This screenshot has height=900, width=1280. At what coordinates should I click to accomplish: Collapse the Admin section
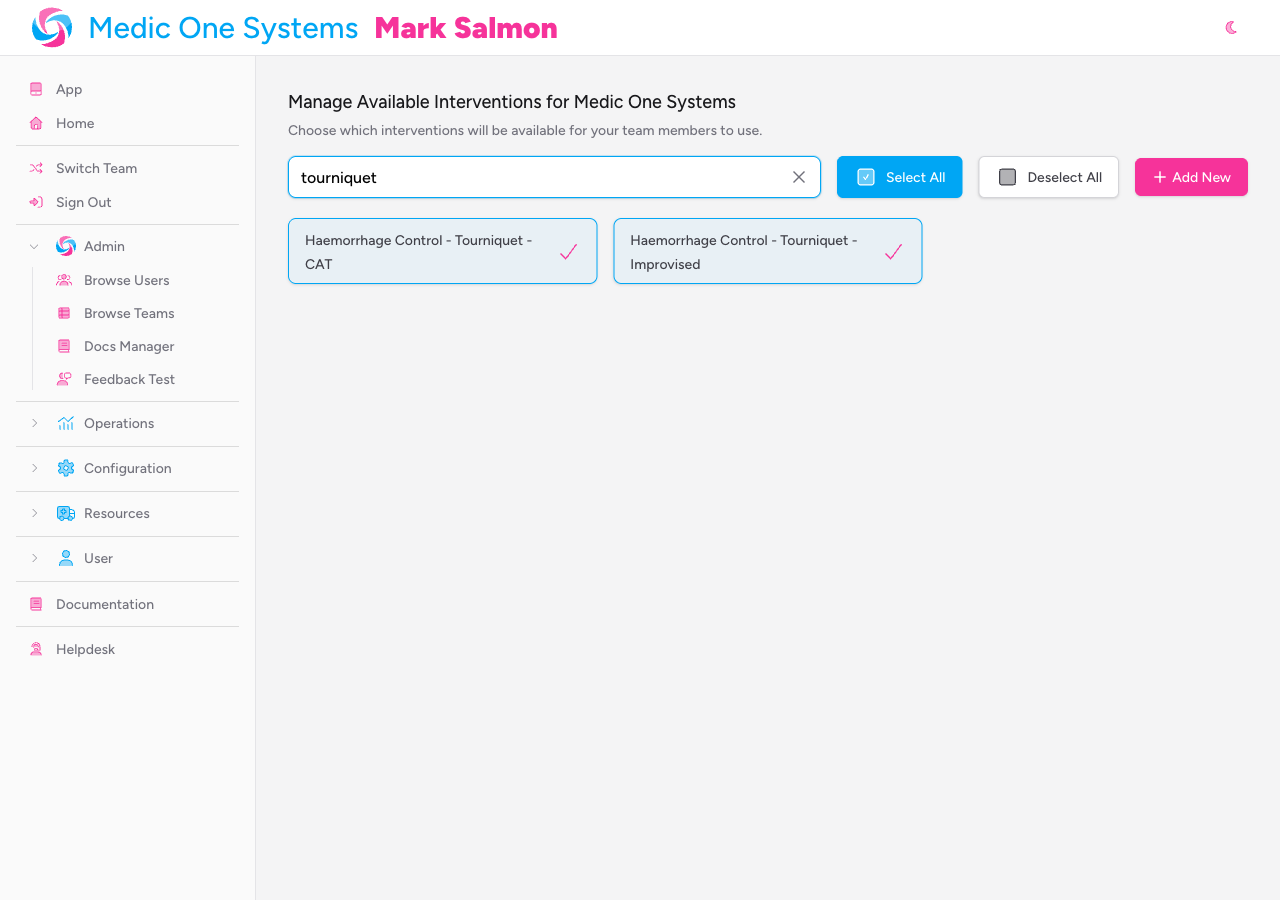click(x=33, y=246)
